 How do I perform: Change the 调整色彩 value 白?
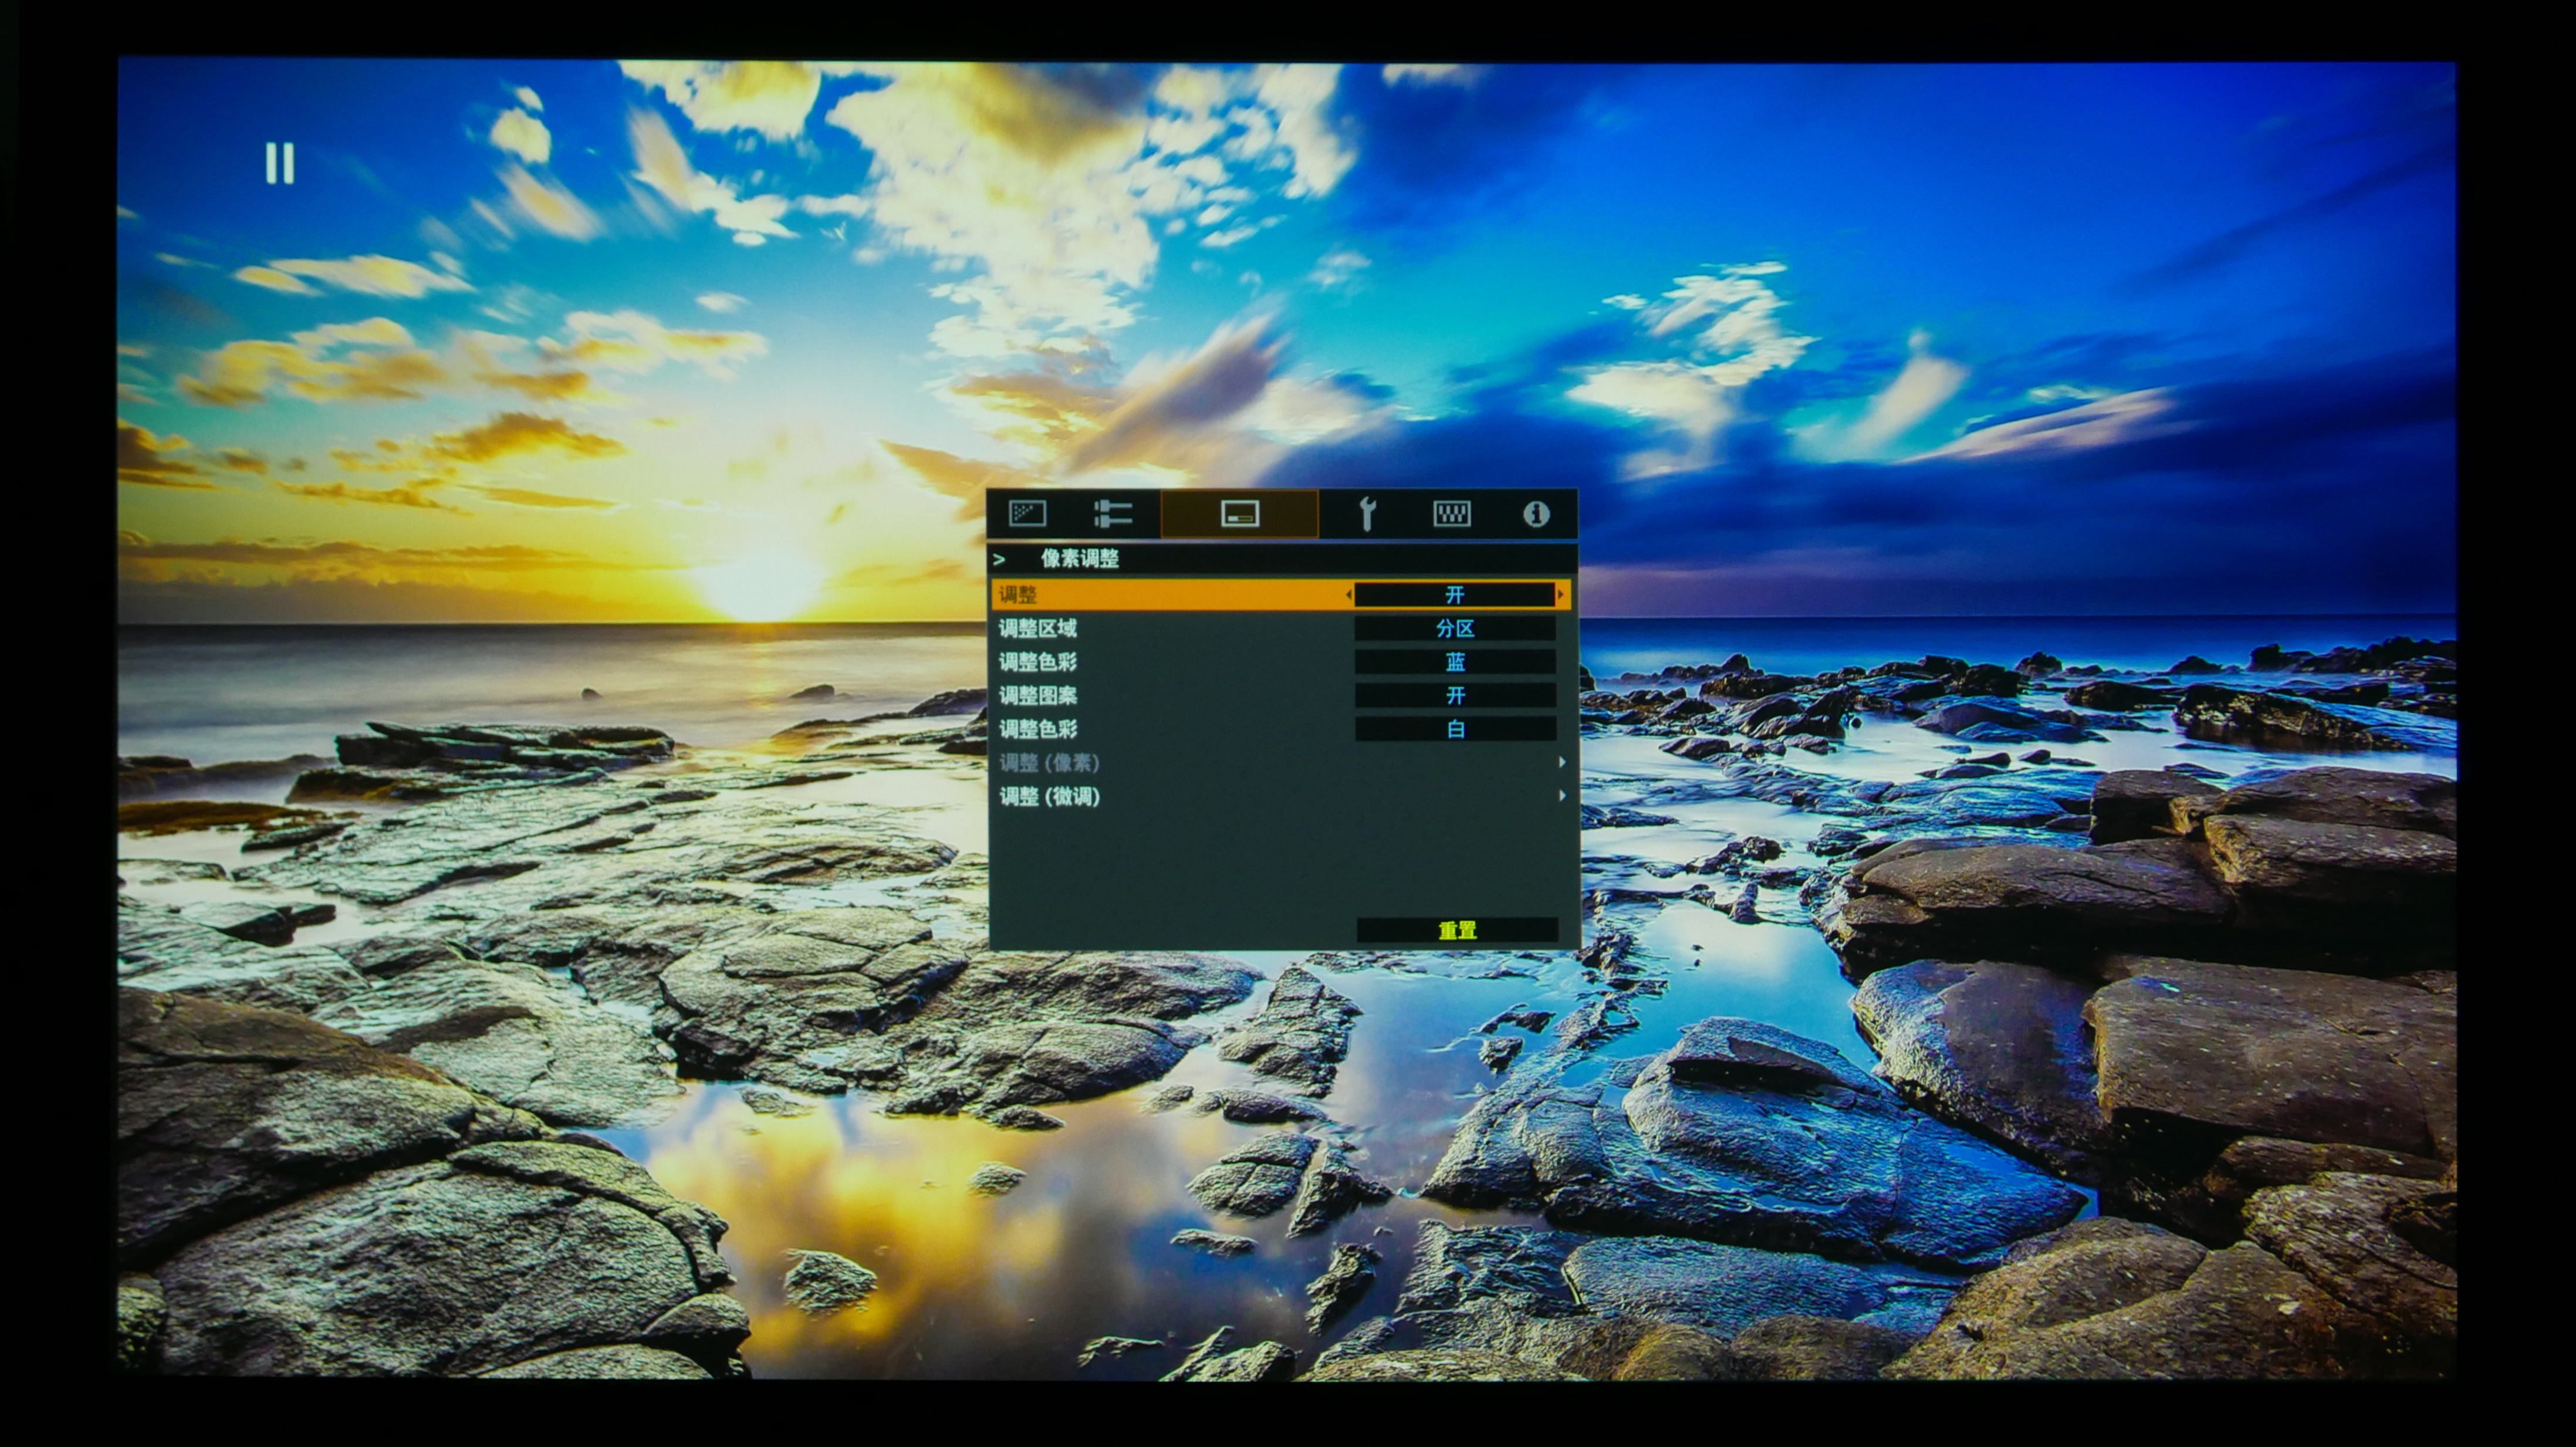[x=1455, y=729]
